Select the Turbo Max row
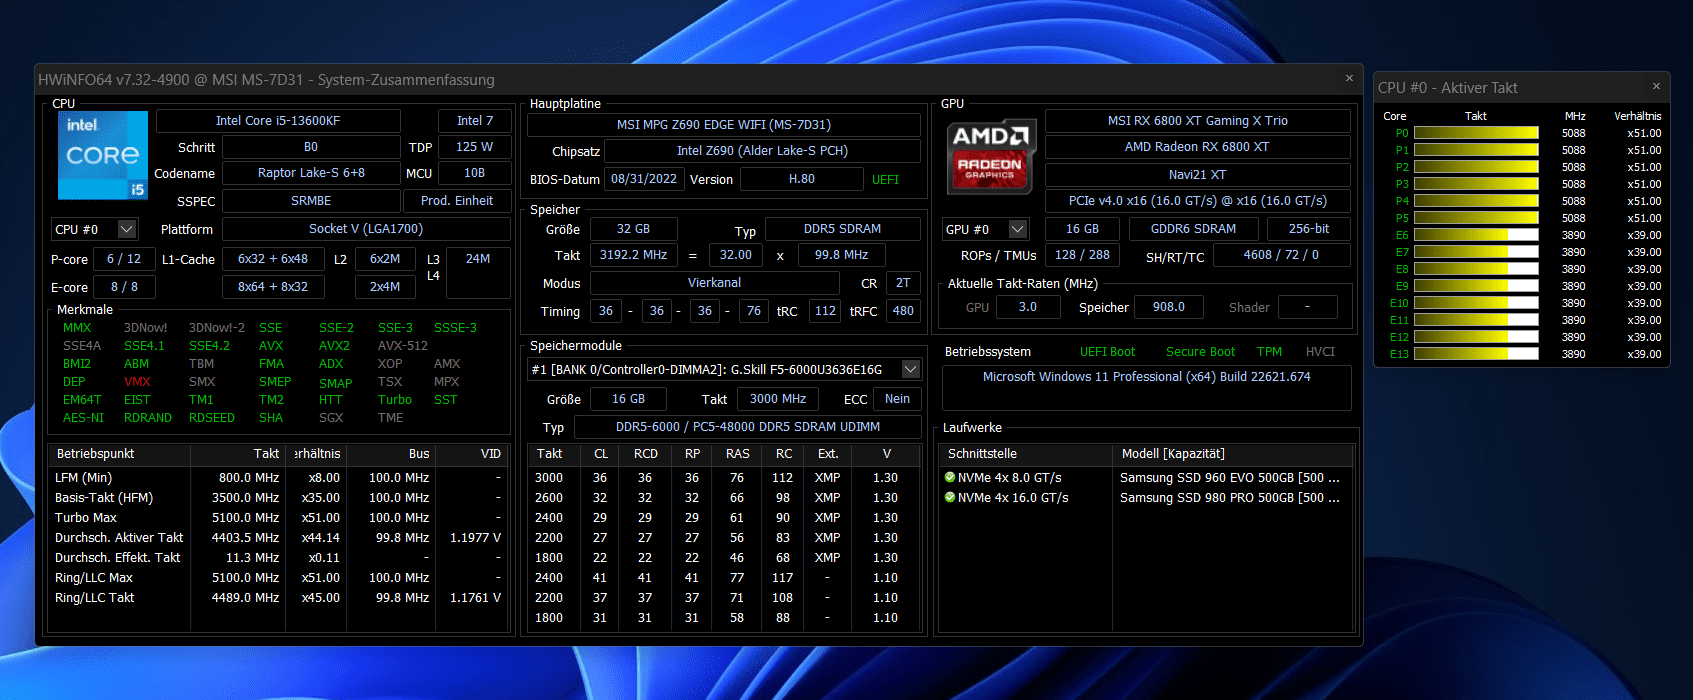1693x700 pixels. pyautogui.click(x=278, y=518)
